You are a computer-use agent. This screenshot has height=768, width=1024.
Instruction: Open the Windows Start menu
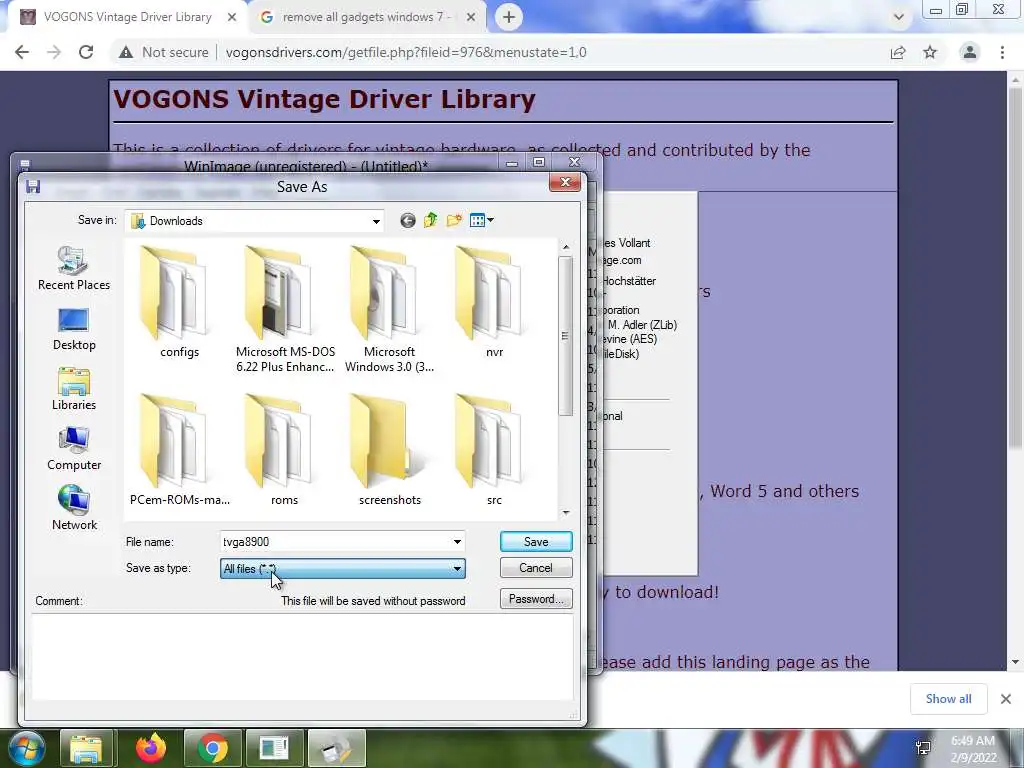click(x=26, y=748)
